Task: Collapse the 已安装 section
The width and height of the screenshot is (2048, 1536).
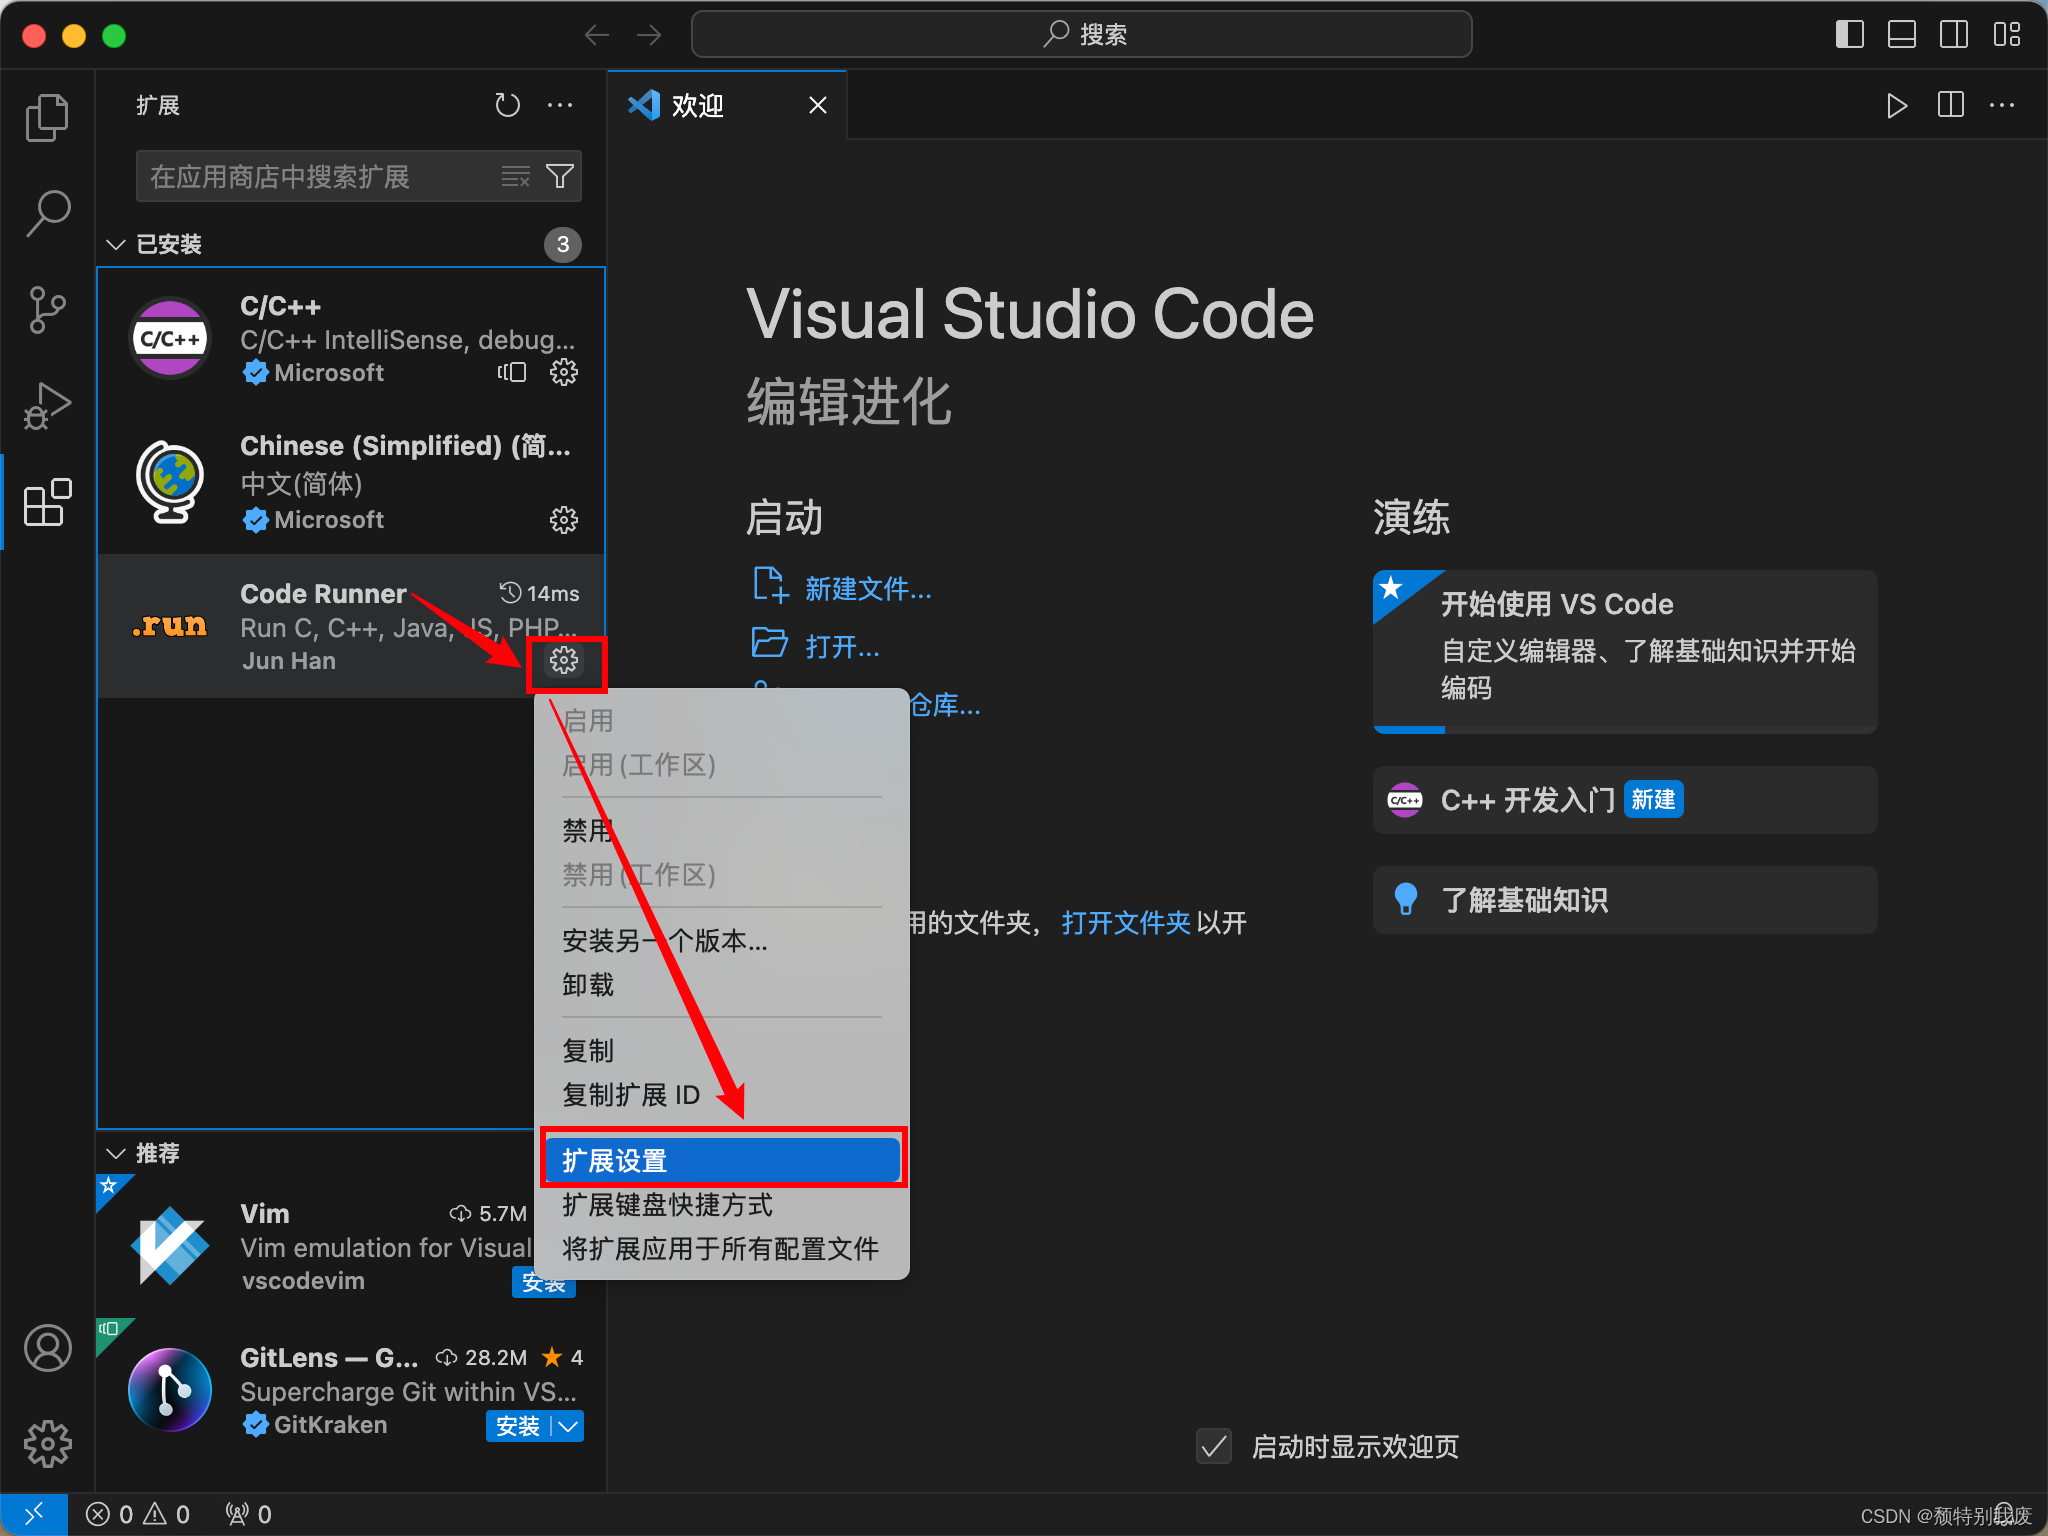Action: click(x=116, y=244)
